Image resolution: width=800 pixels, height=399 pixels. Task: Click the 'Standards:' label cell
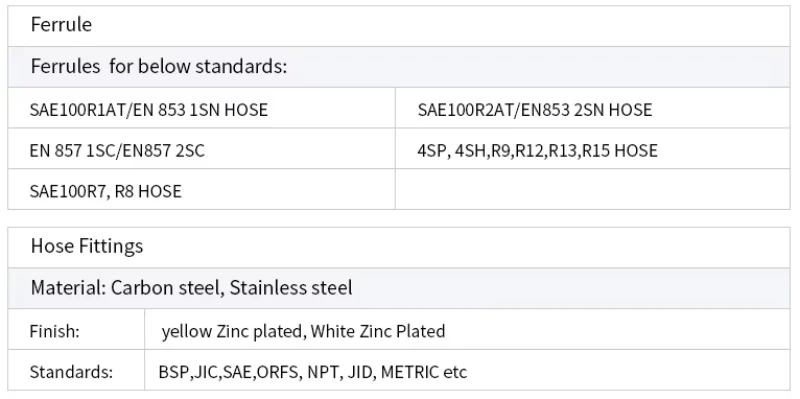click(x=76, y=370)
